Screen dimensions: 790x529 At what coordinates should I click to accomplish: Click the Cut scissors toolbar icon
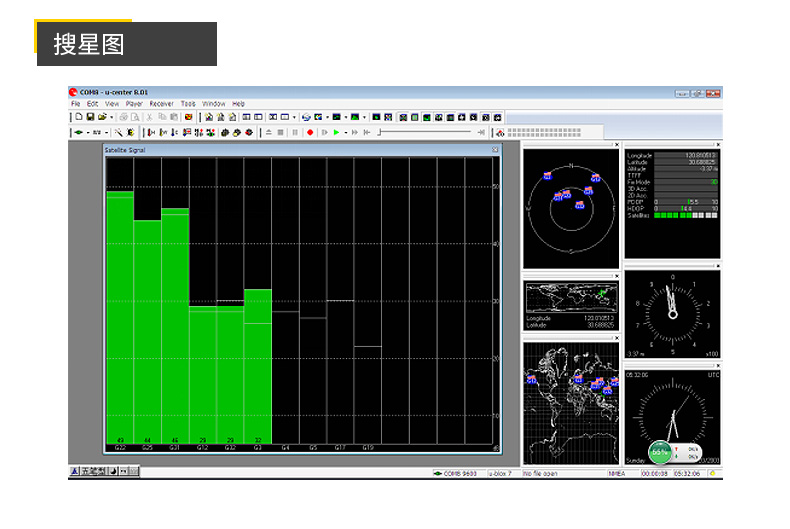point(149,117)
